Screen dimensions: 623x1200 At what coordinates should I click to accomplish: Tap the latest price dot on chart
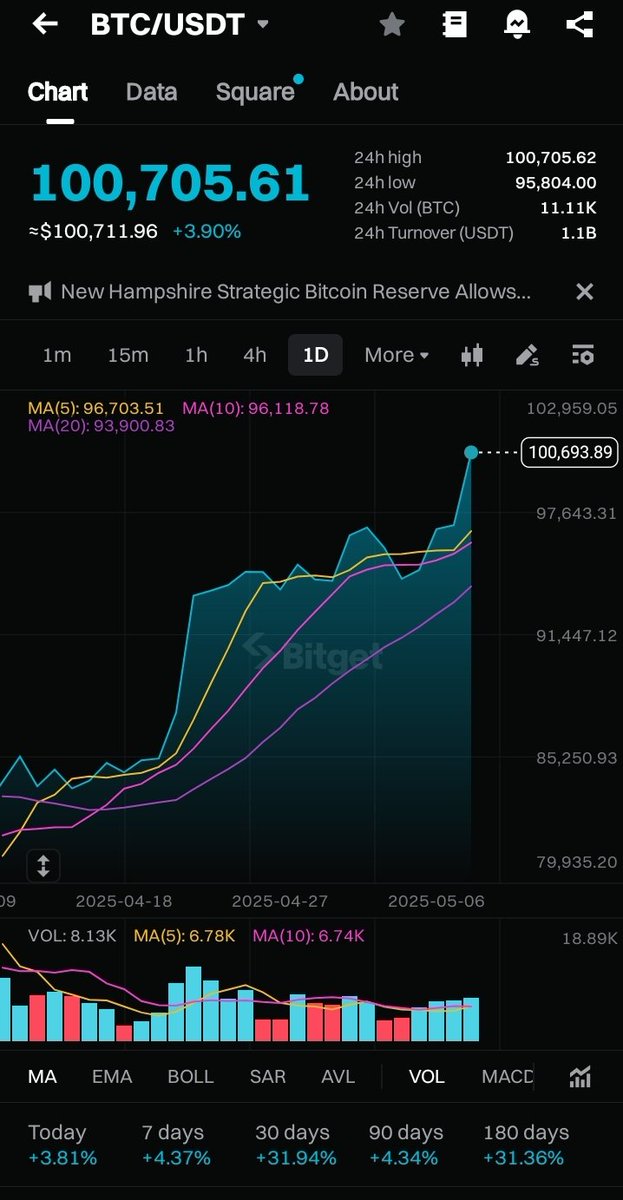pyautogui.click(x=471, y=453)
